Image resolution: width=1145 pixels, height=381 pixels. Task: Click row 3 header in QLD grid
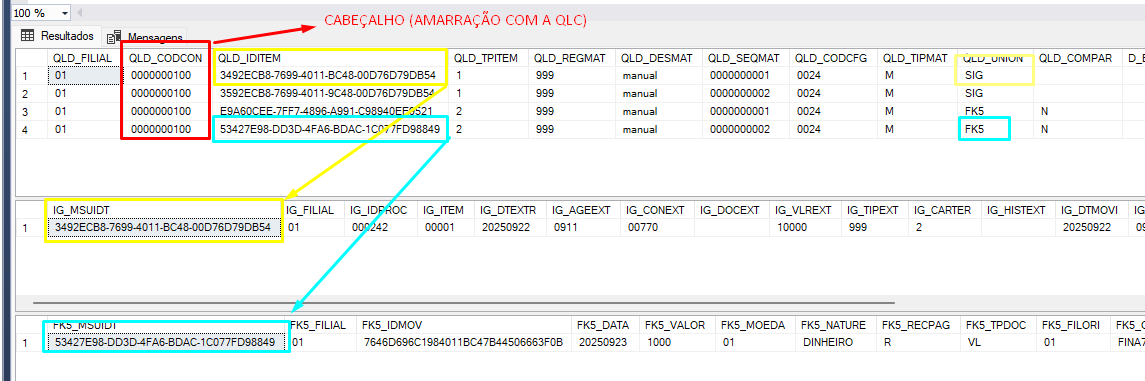32,112
